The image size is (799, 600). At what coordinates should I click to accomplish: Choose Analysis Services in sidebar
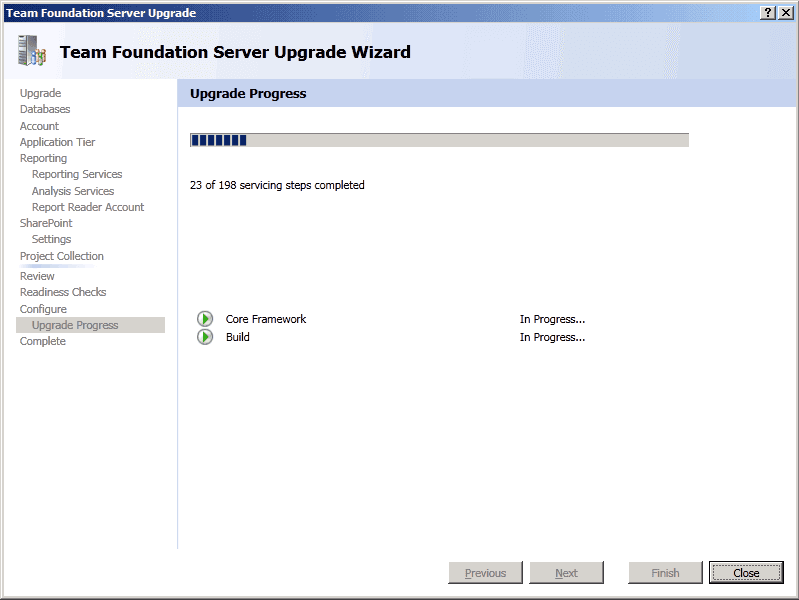[73, 191]
